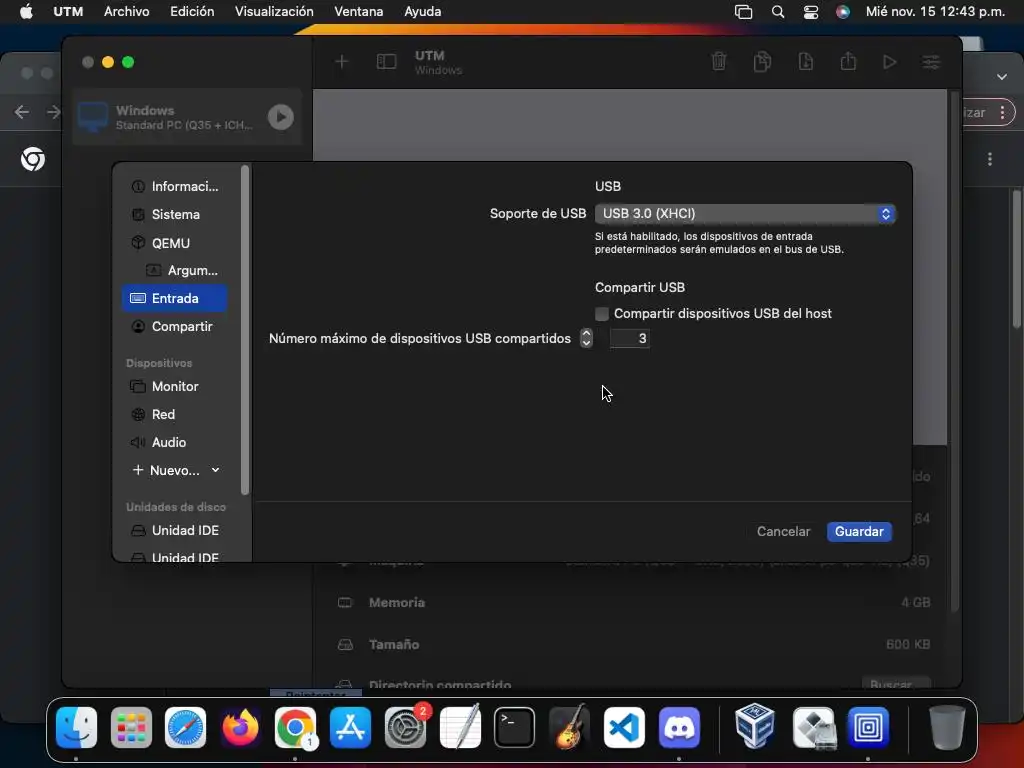Open Finder from the dock
Screen dimensions: 1024x768
76,728
